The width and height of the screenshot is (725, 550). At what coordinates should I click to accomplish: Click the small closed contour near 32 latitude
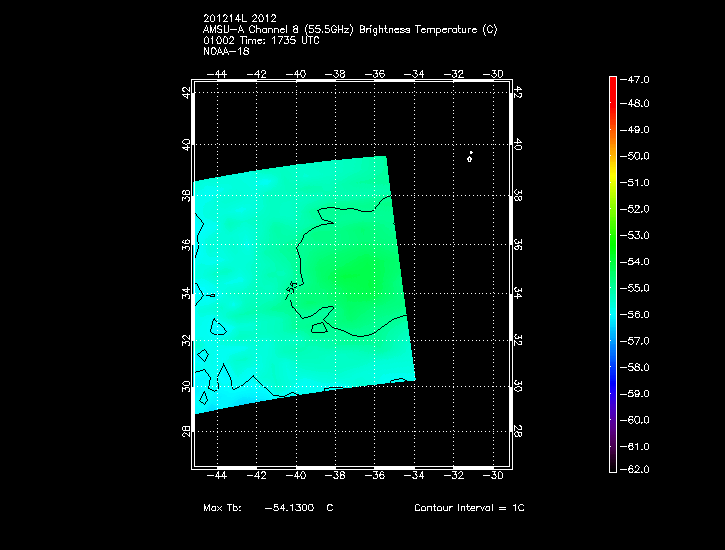coord(320,327)
